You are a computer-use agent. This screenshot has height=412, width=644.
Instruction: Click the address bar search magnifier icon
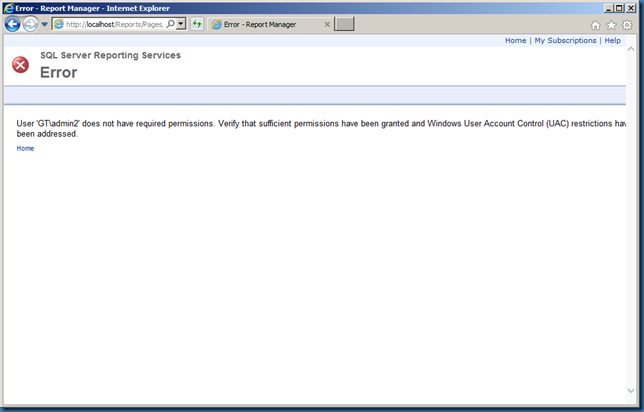click(170, 24)
